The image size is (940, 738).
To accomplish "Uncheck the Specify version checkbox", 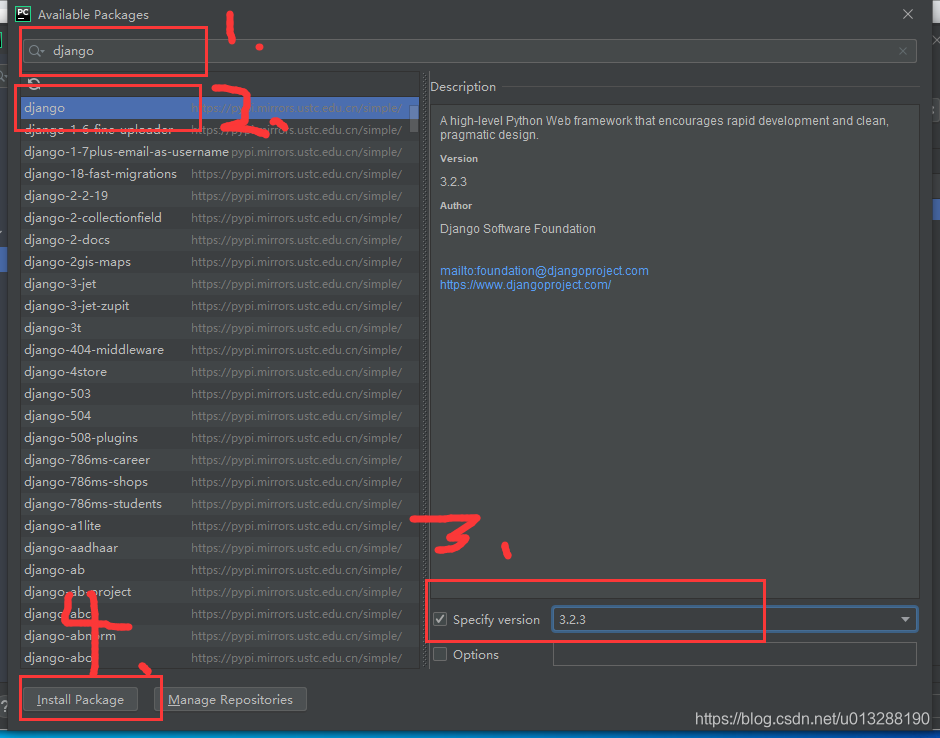I will 439,618.
